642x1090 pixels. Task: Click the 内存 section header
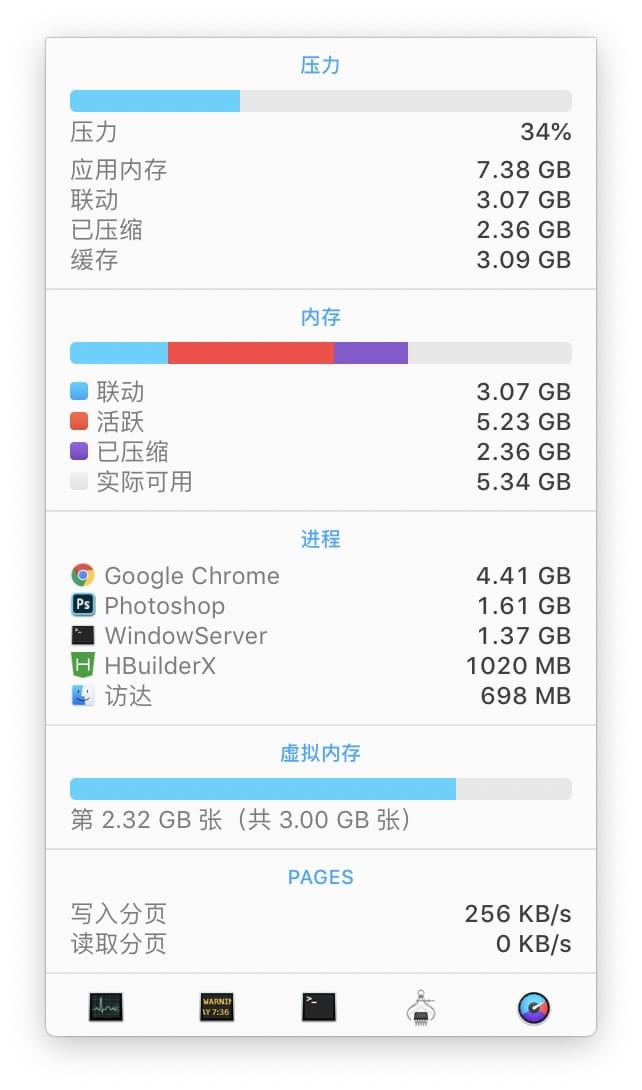coord(320,317)
